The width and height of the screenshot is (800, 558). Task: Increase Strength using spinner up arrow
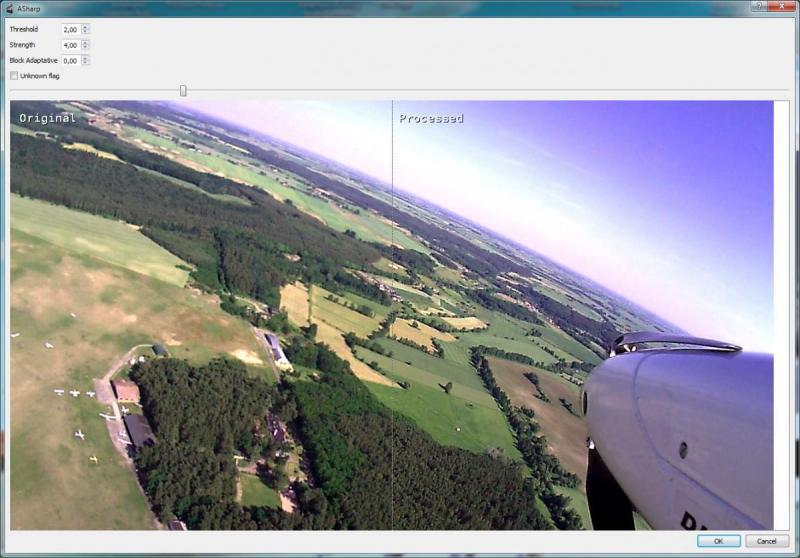85,42
